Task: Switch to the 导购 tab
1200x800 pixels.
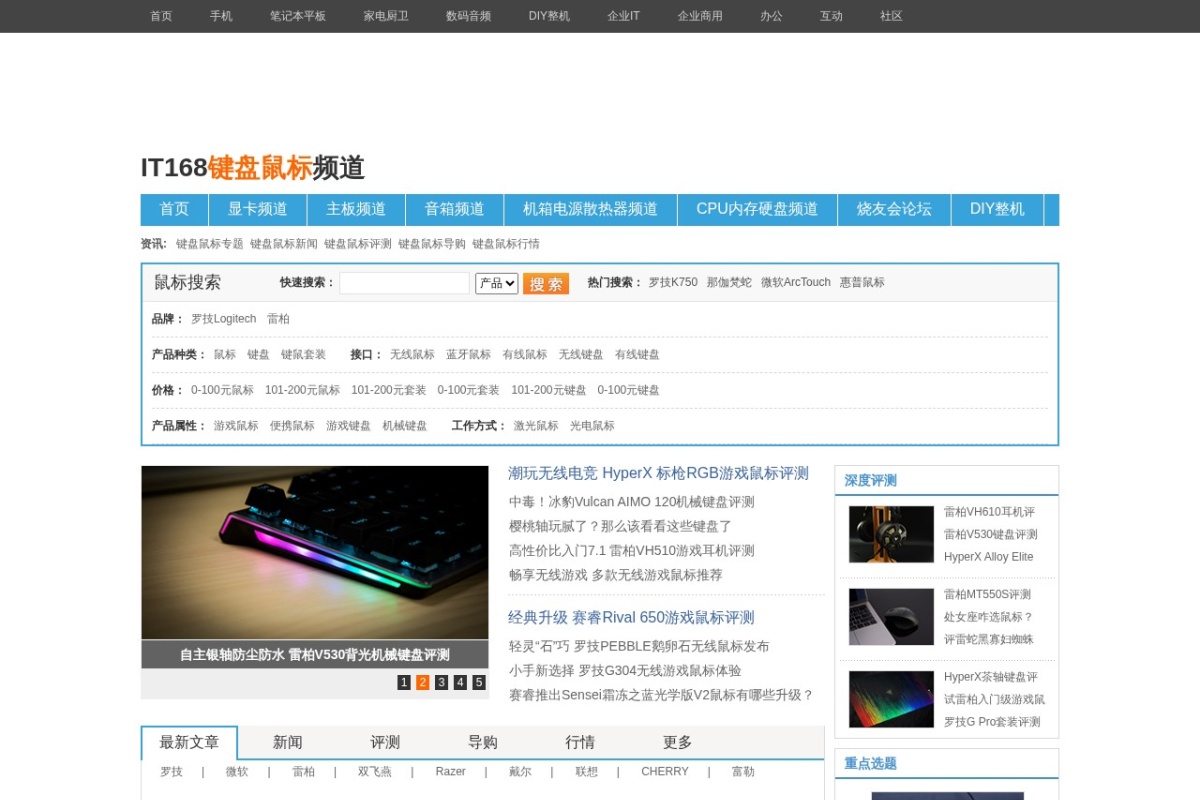Action: [x=482, y=743]
